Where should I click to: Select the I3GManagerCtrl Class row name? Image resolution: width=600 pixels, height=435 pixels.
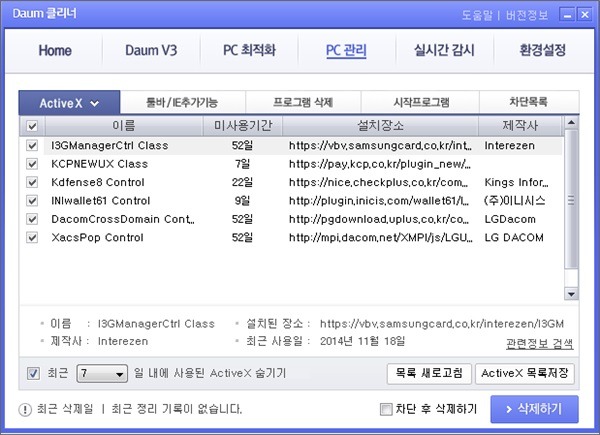(110, 146)
